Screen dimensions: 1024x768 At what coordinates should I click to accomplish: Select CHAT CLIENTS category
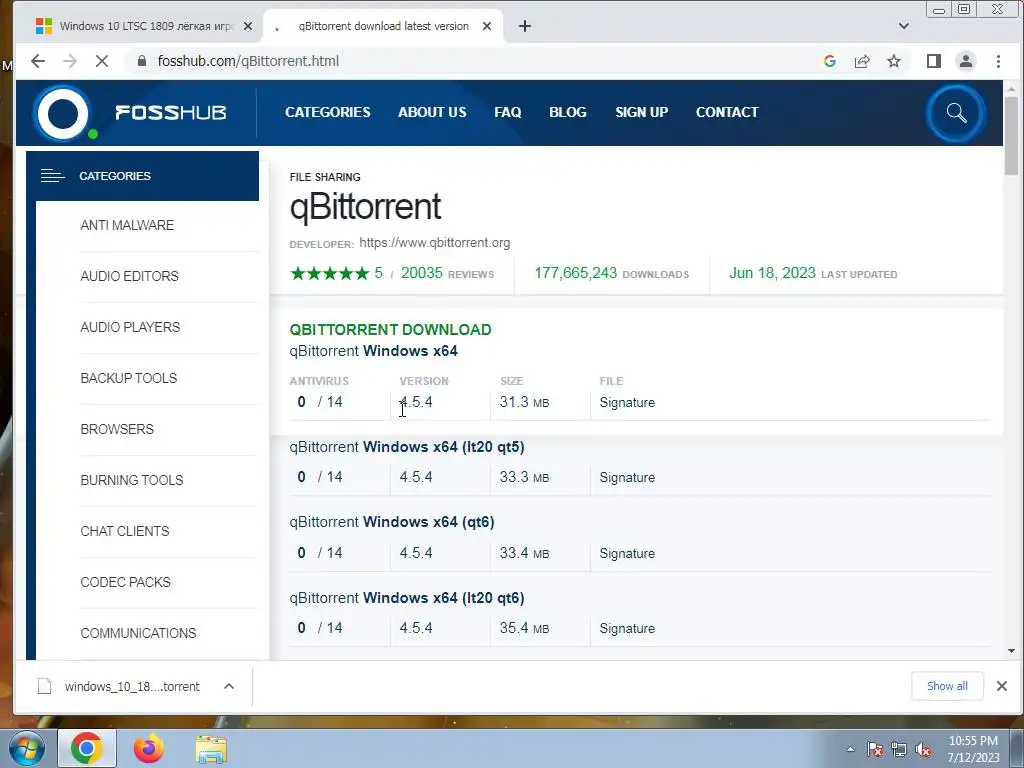(125, 531)
